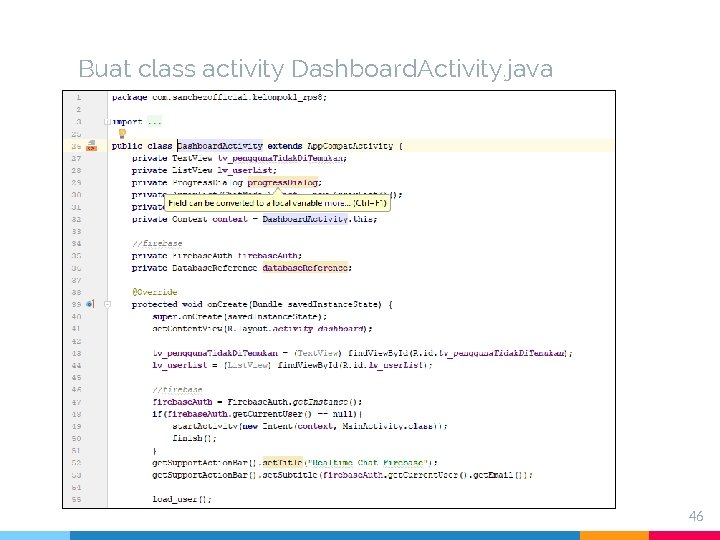This screenshot has height=540, width=720.
Task: Click AppCompatActivity in the extends clause
Action: tap(350, 146)
